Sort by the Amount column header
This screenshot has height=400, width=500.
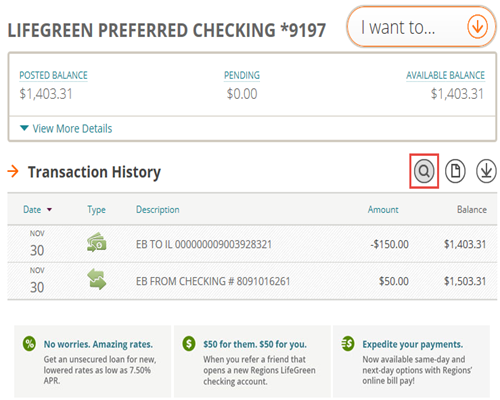point(383,209)
